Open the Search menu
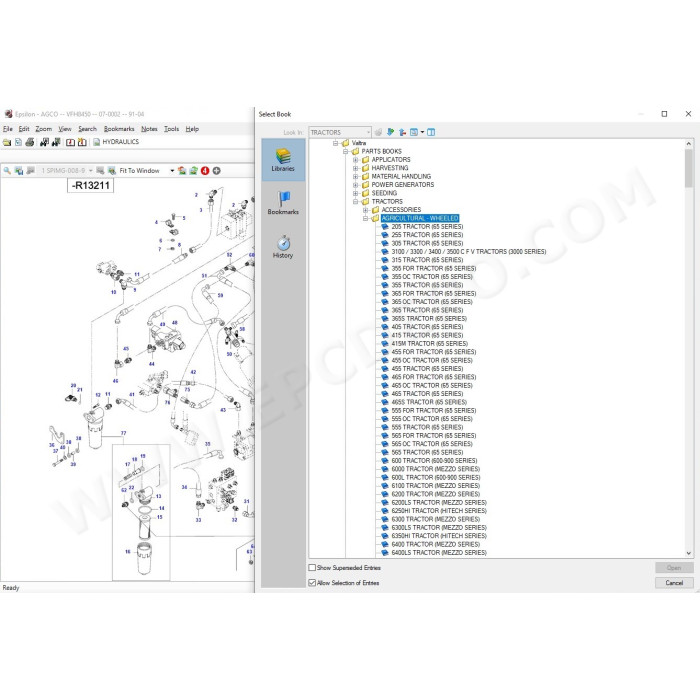Screen dimensions: 700x700 [87, 129]
